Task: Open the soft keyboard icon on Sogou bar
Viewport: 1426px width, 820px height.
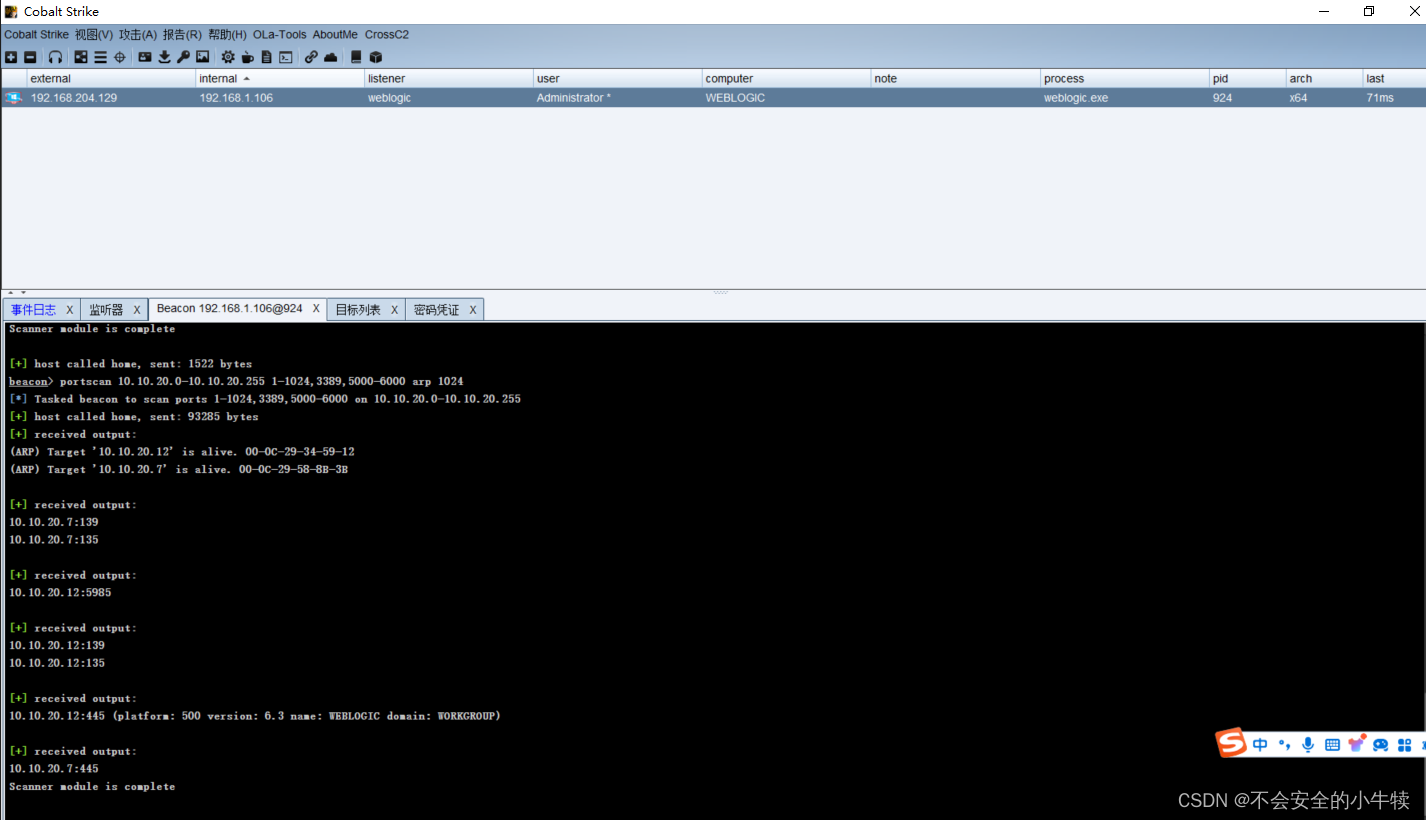Action: coord(1332,745)
